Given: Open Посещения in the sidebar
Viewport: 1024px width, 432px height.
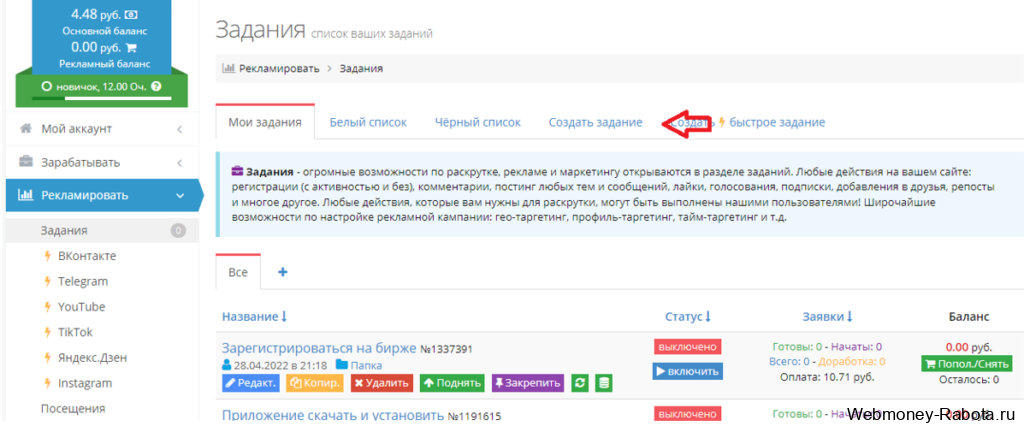Looking at the screenshot, I should (x=73, y=409).
